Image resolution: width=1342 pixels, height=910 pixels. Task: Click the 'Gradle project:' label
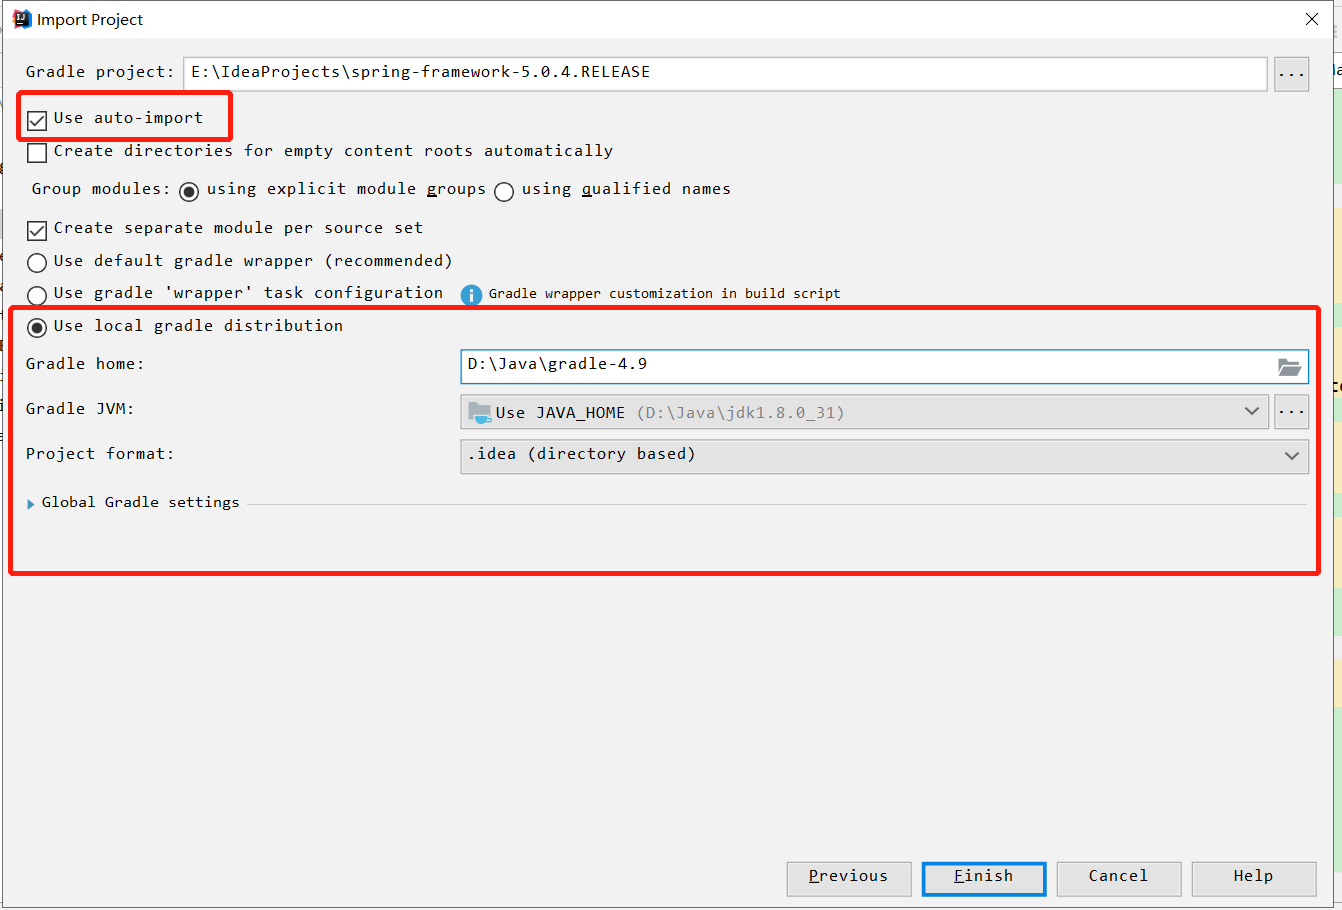tap(100, 72)
